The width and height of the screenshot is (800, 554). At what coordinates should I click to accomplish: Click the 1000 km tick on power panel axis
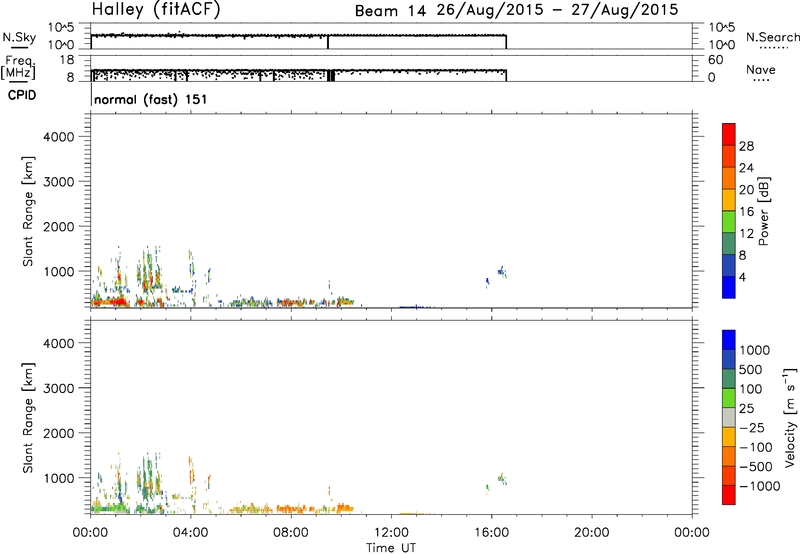59,271
